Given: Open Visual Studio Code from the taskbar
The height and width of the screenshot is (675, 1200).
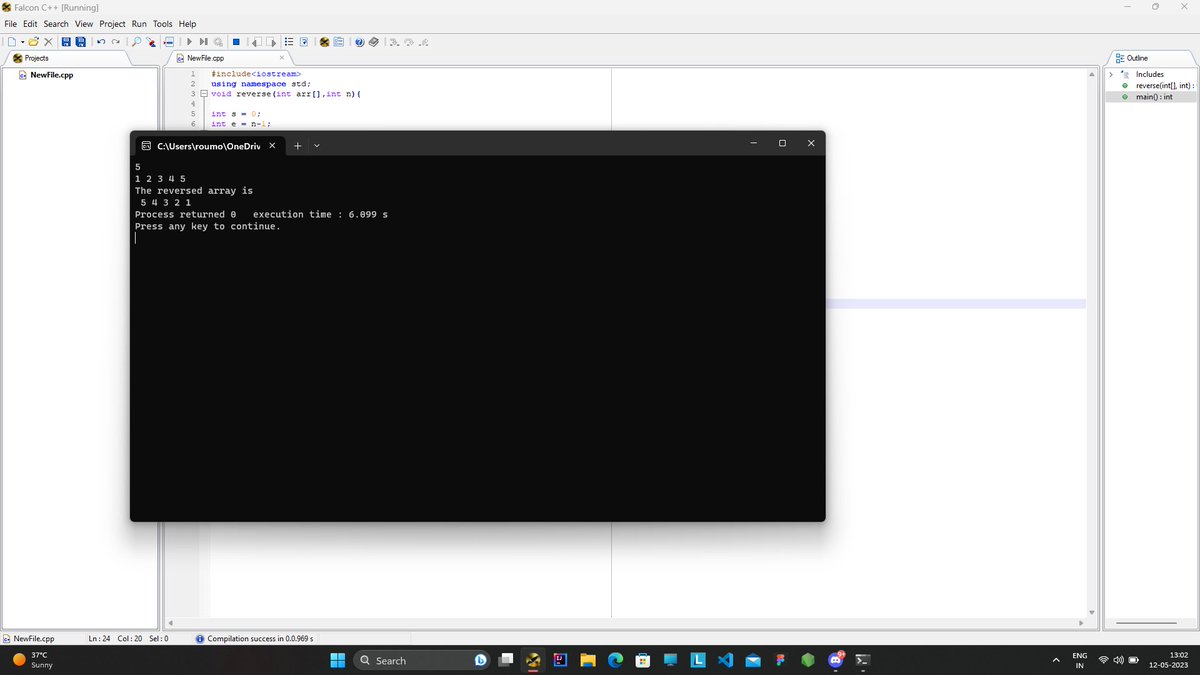Looking at the screenshot, I should tap(725, 660).
